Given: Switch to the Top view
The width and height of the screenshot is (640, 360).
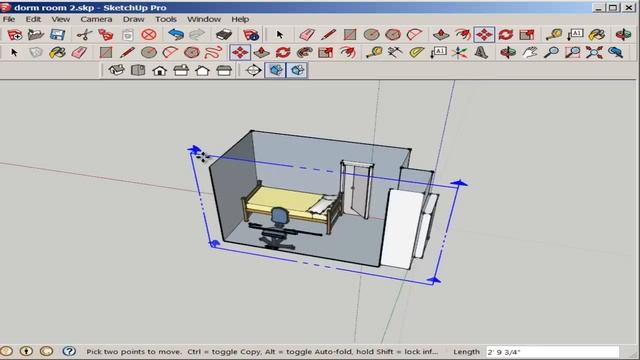Looking at the screenshot, I should pos(138,70).
